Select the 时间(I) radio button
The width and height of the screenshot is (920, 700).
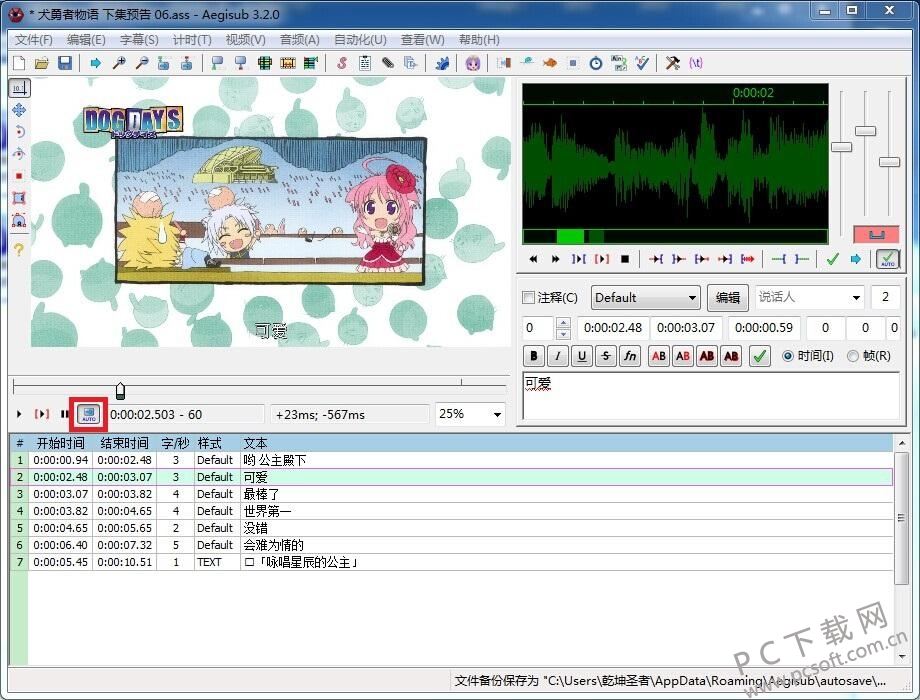click(788, 356)
